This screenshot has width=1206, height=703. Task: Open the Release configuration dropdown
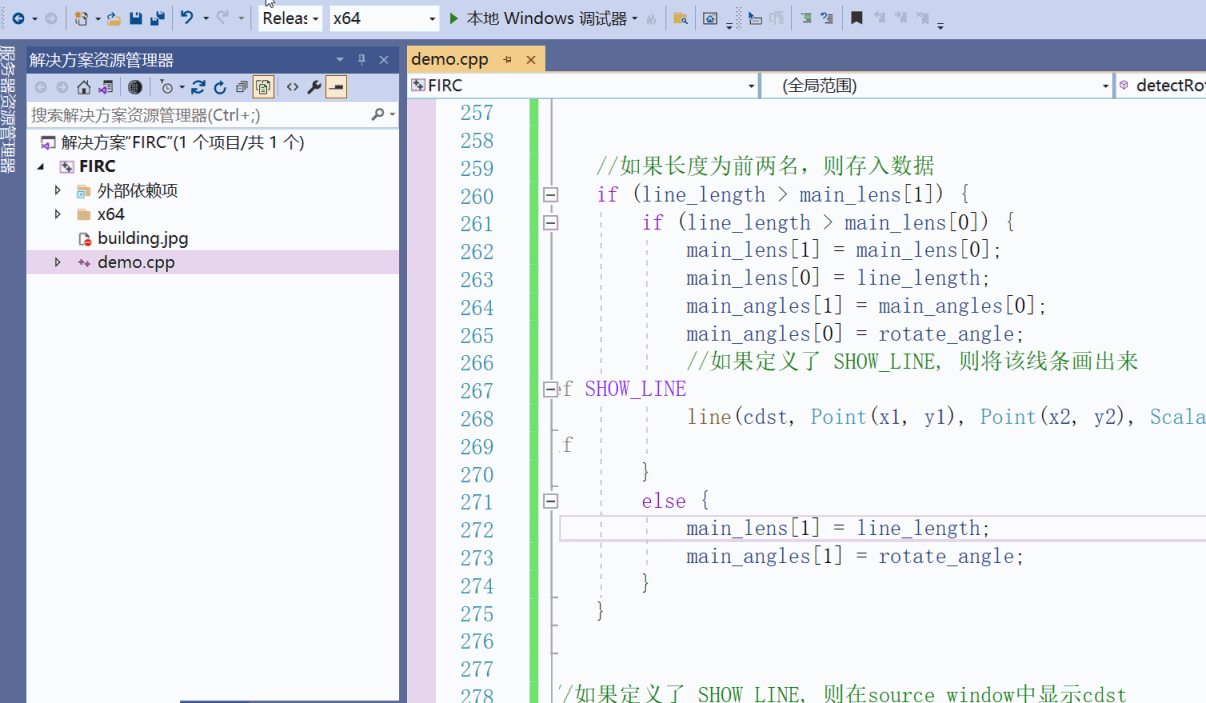[290, 18]
